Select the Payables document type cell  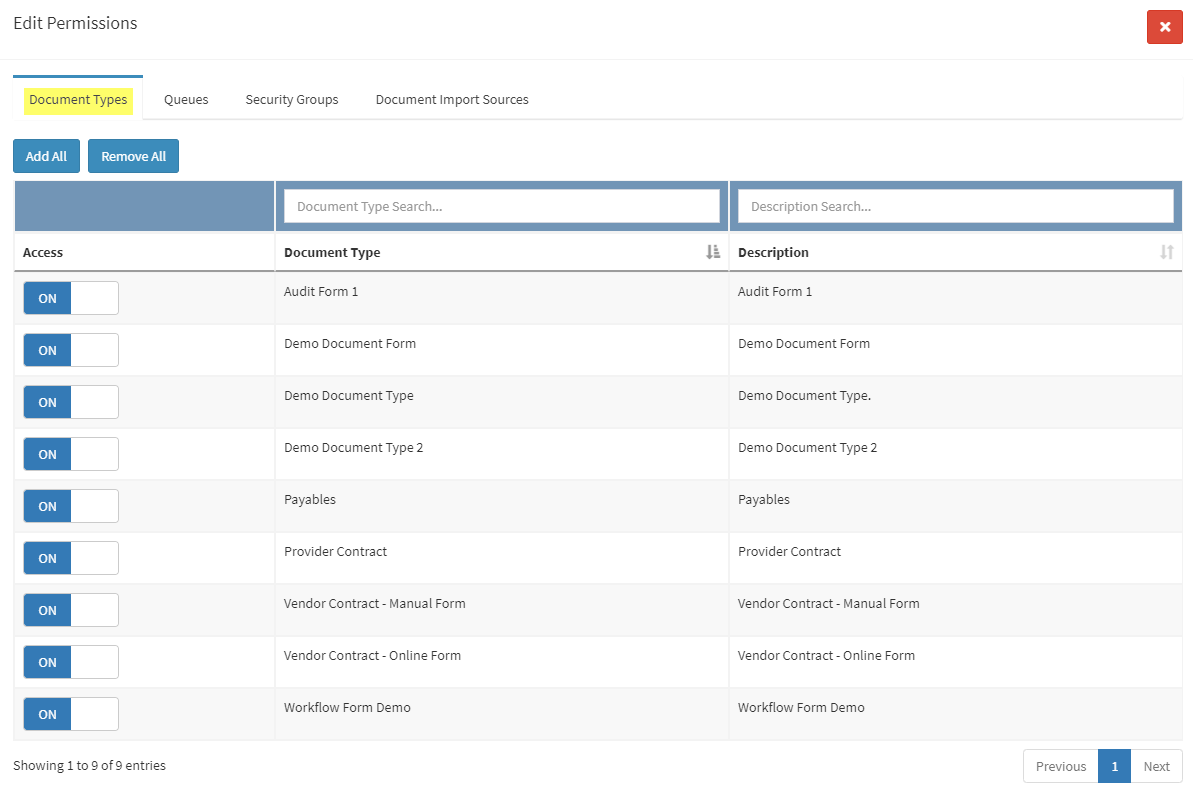501,506
